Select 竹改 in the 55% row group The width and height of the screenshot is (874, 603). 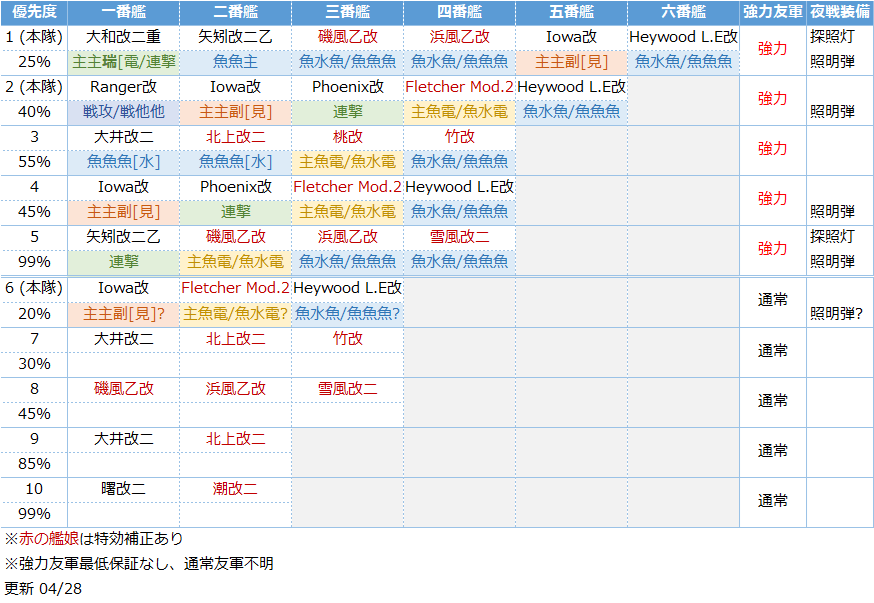[459, 138]
